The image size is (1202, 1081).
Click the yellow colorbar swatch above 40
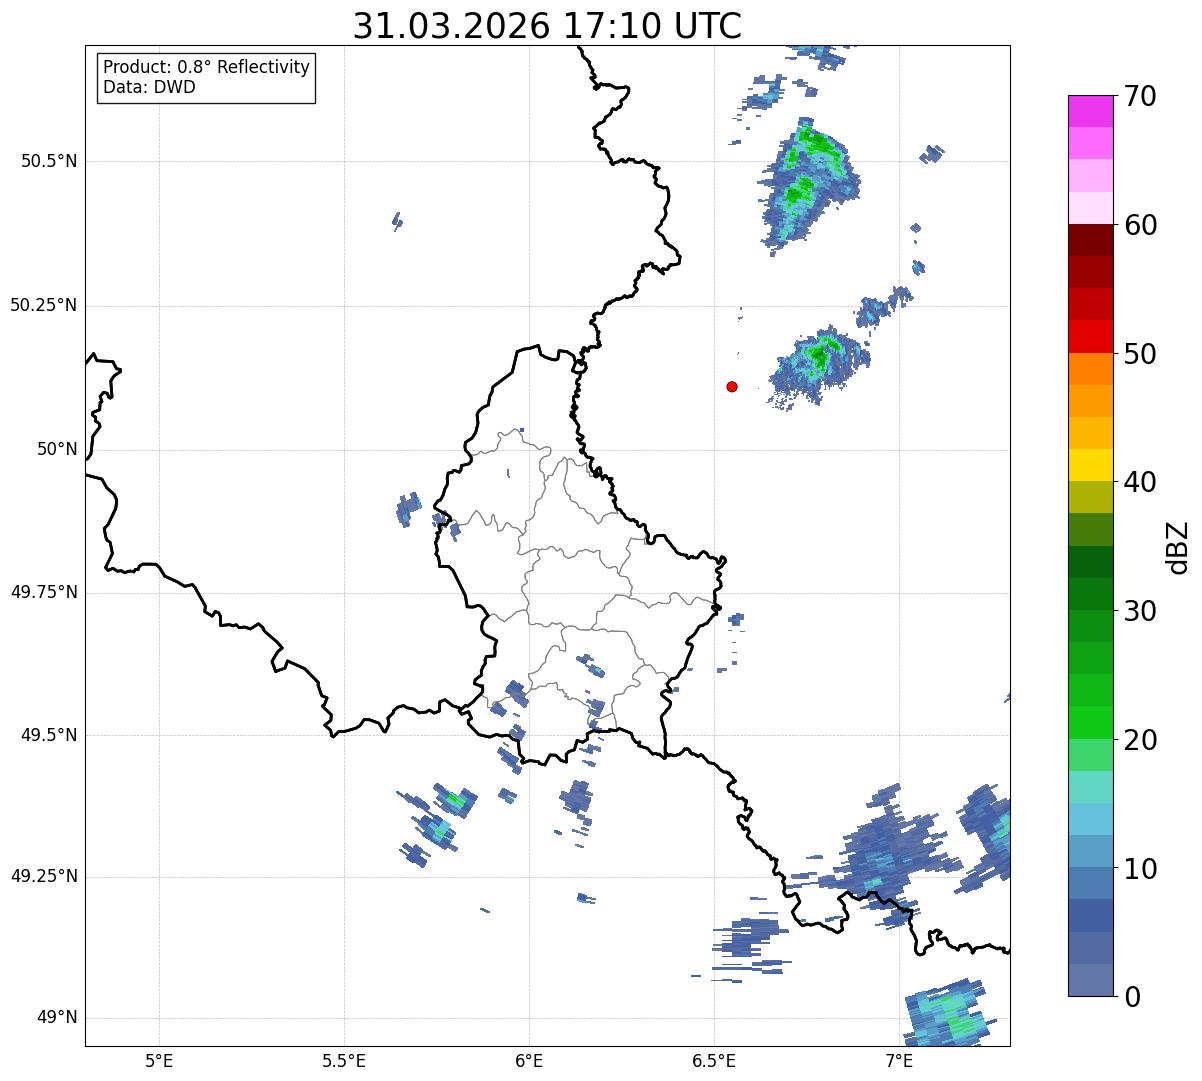[x=1091, y=466]
